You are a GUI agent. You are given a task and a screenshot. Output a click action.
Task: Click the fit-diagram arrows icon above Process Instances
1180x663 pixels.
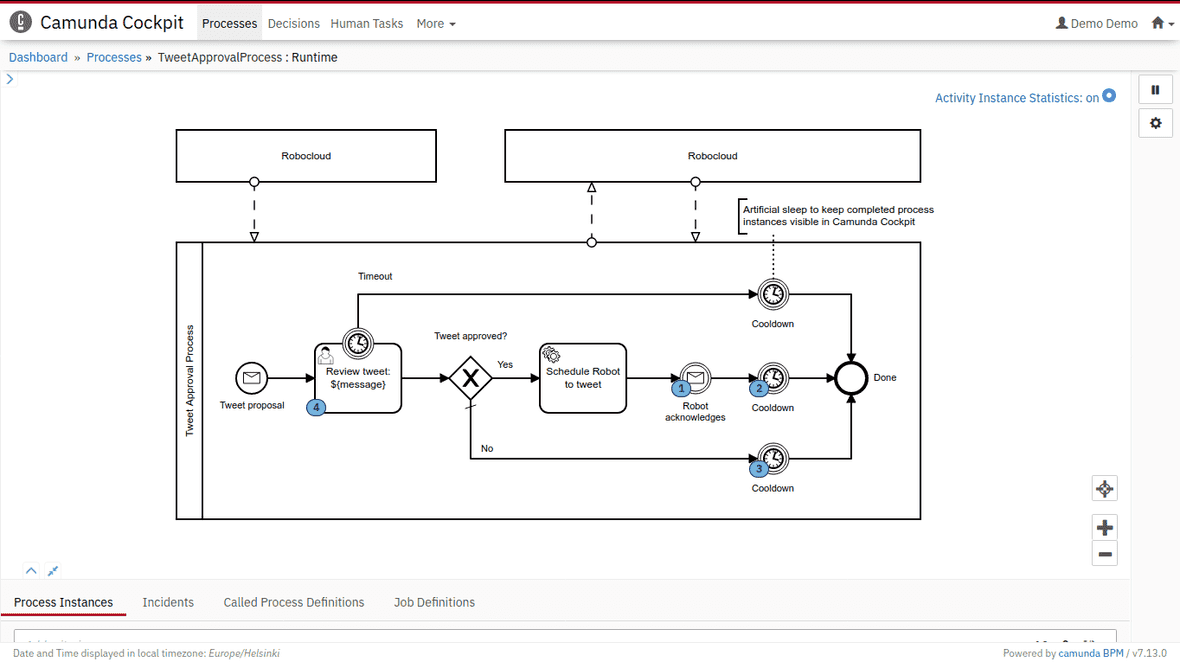click(52, 570)
